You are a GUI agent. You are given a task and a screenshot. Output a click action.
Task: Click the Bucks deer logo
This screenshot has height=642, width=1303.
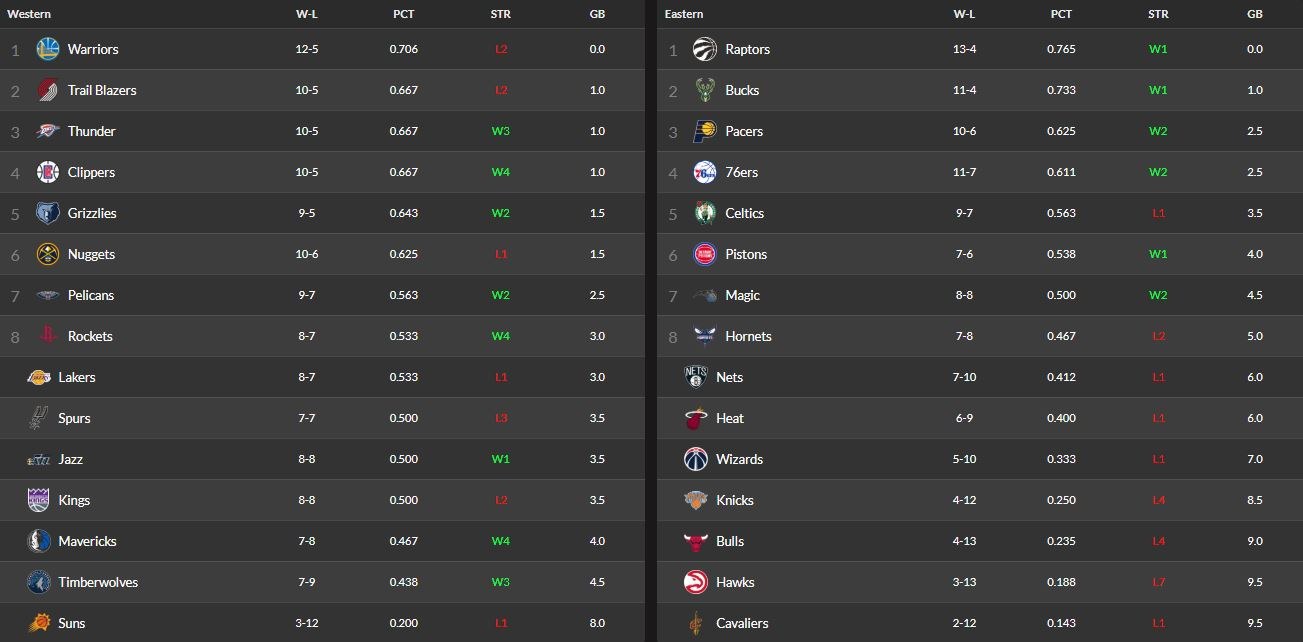pos(705,90)
